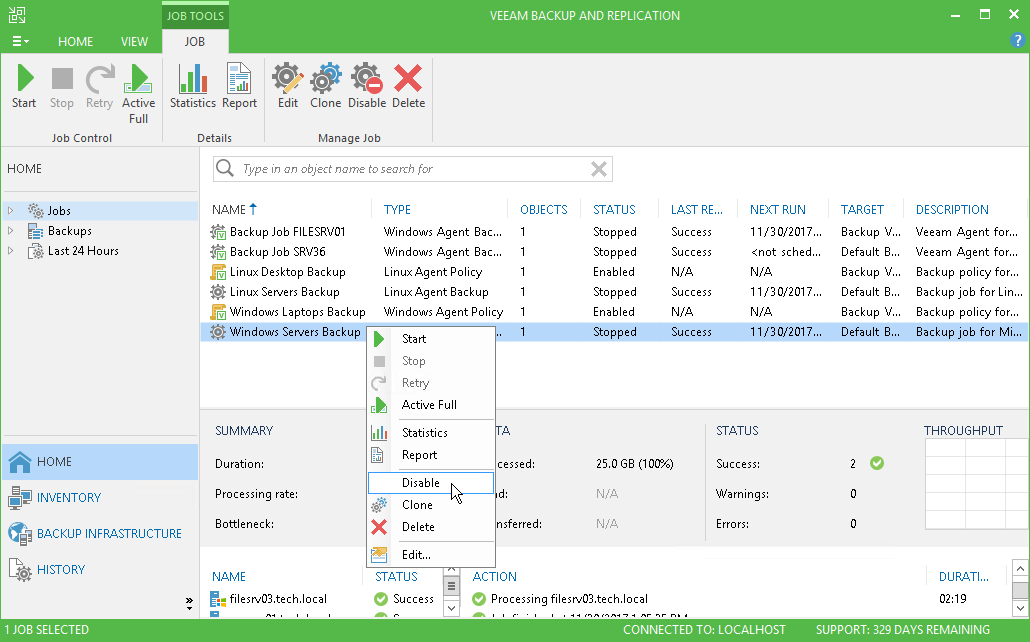Sort session list by DURATI... header
The image size is (1030, 642).
coord(963,576)
